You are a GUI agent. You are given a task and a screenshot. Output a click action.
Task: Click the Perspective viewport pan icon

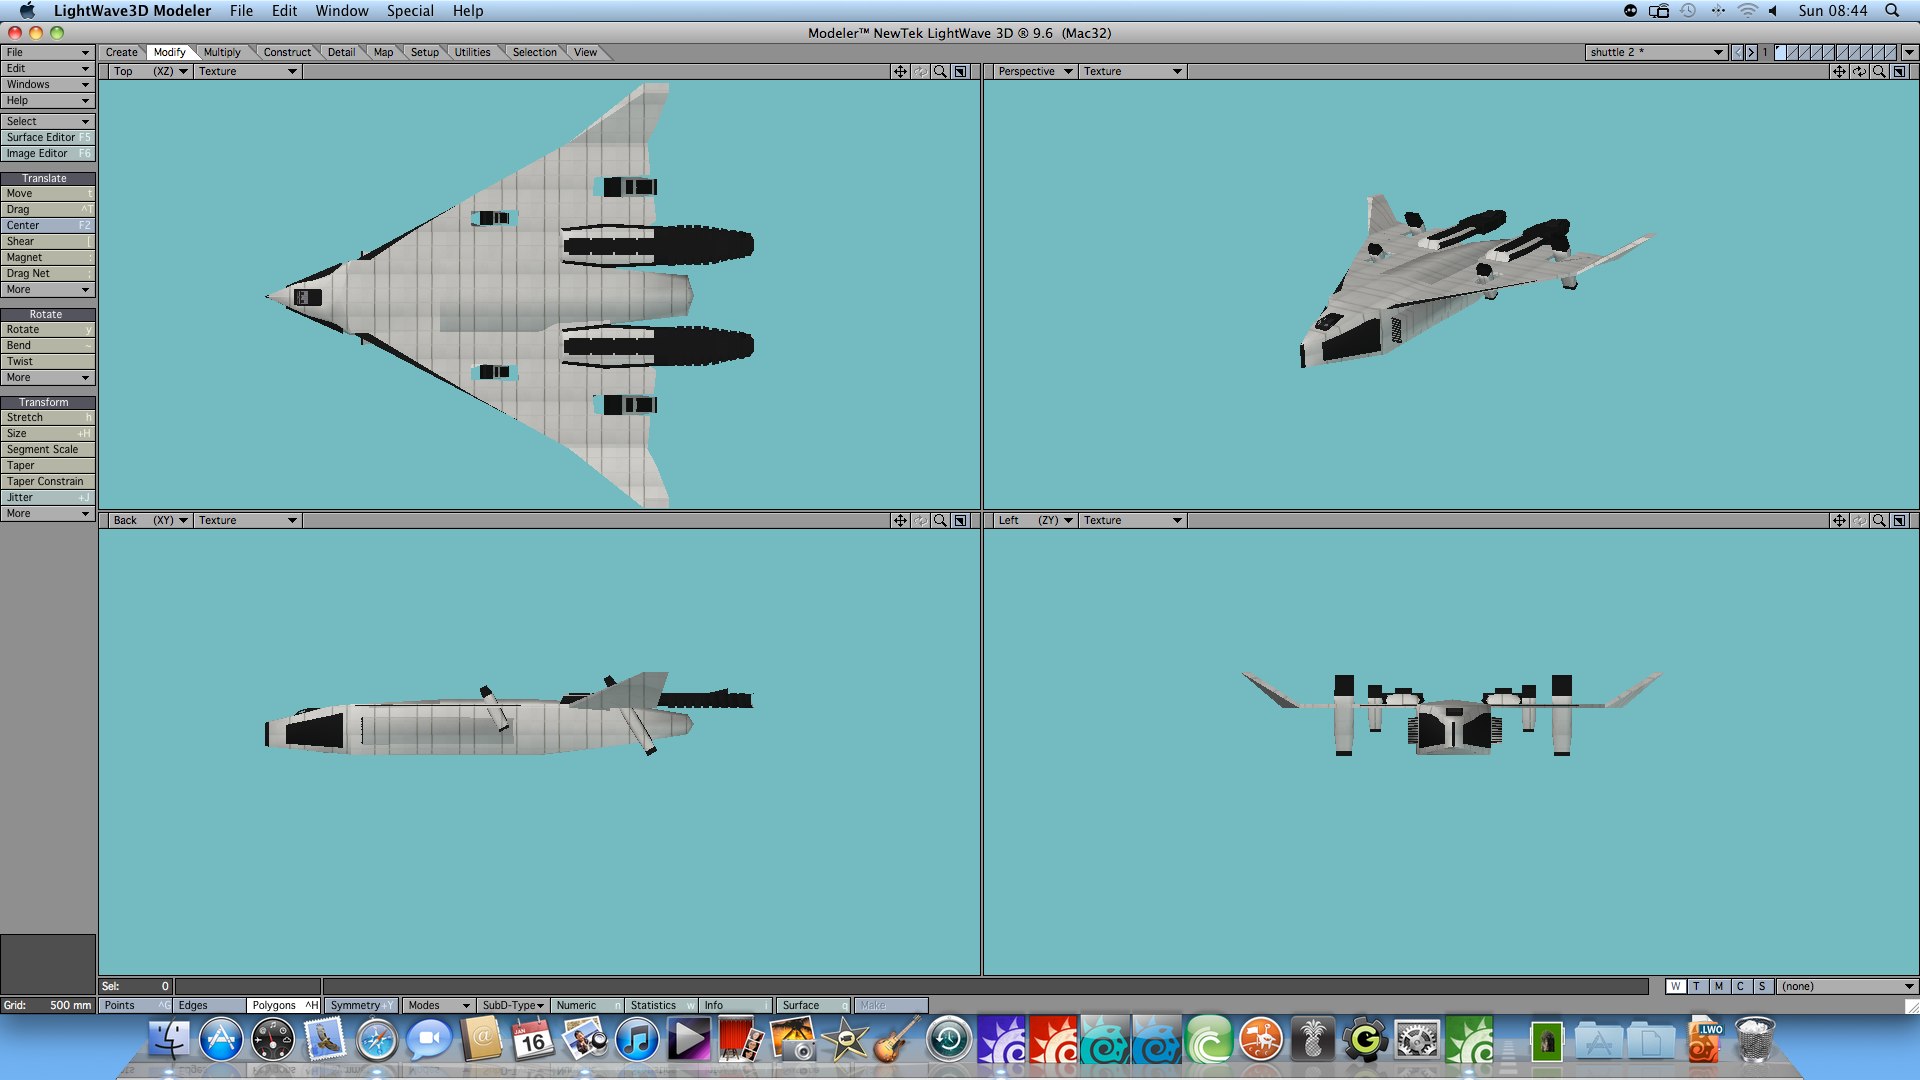1838,71
